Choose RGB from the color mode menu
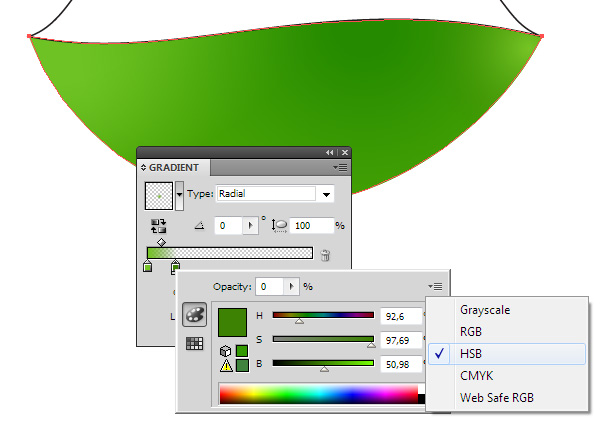 [x=471, y=332]
